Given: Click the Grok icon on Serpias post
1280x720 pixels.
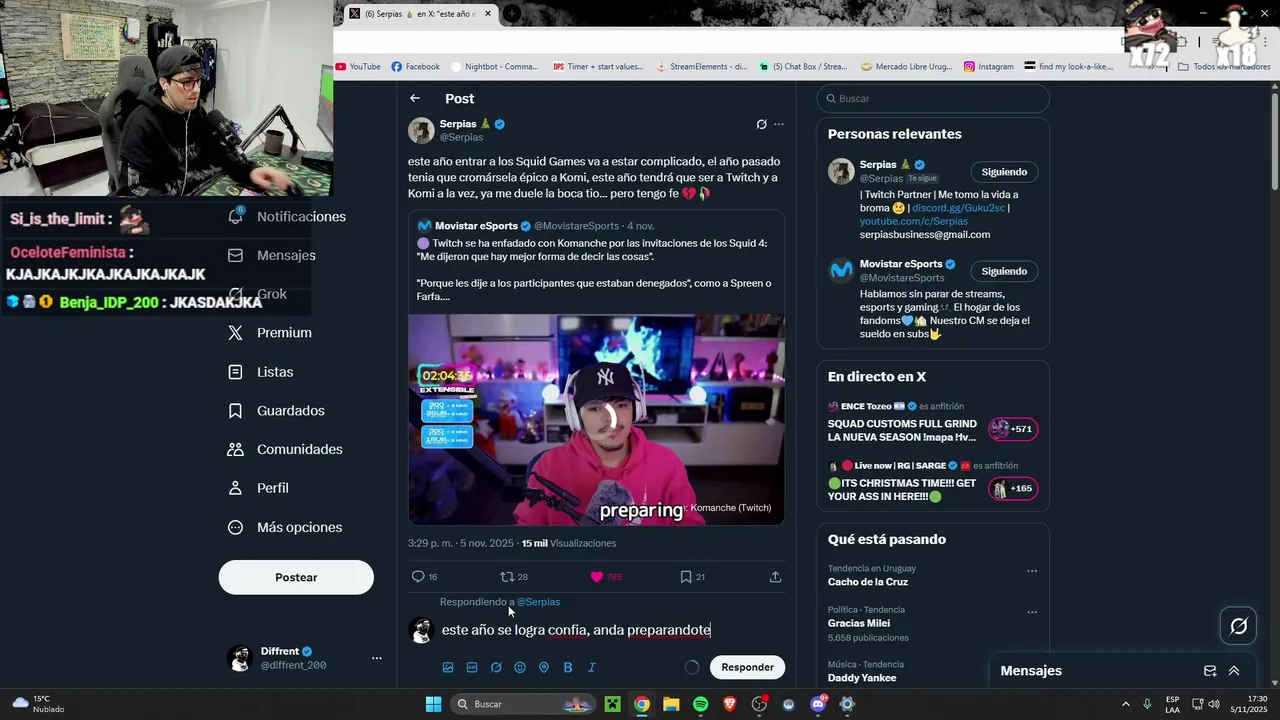Looking at the screenshot, I should click(761, 125).
